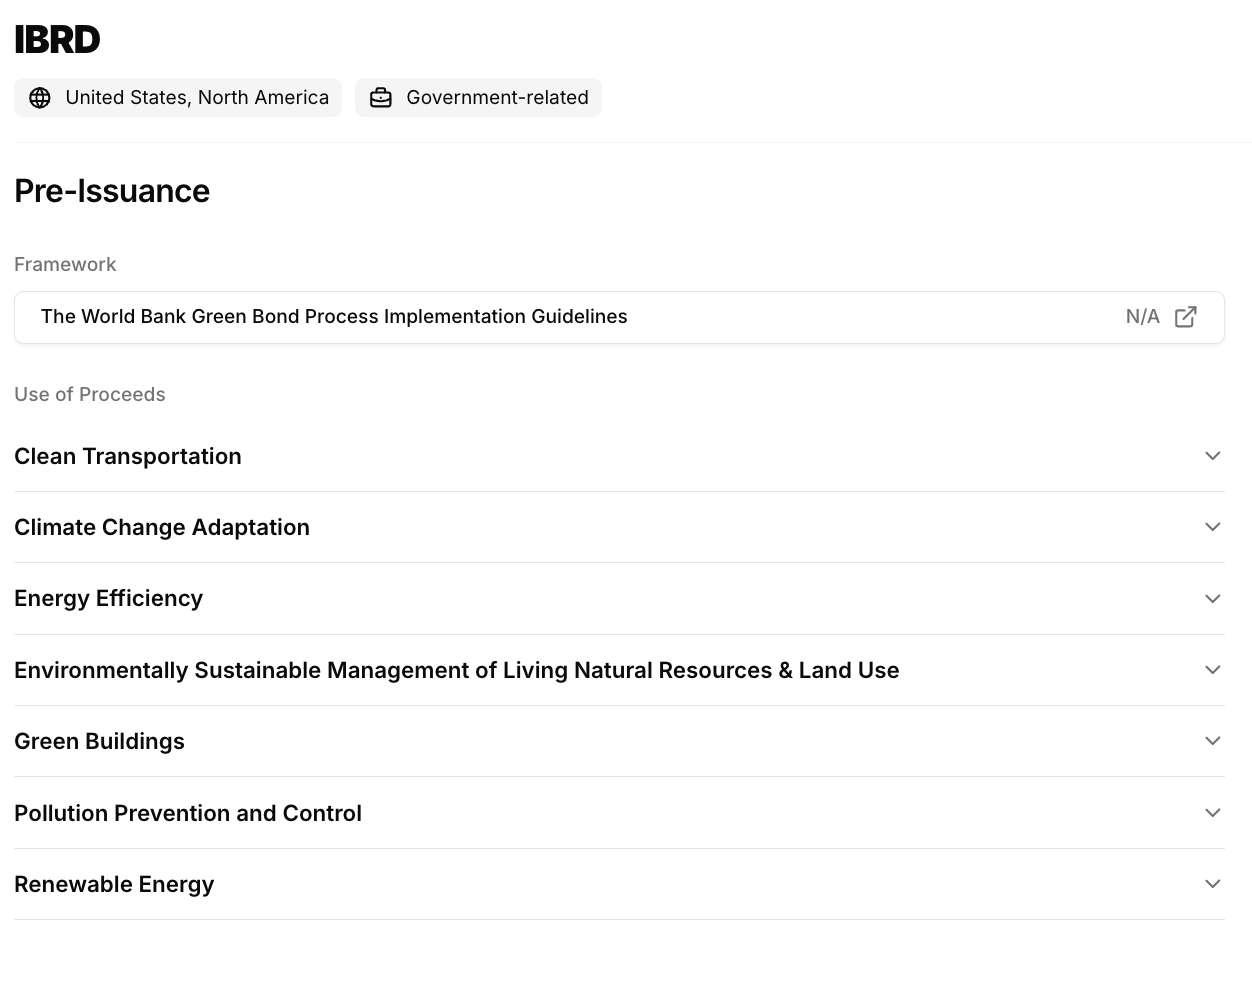Click the Use of Proceeds label
The image size is (1252, 998).
coord(90,395)
